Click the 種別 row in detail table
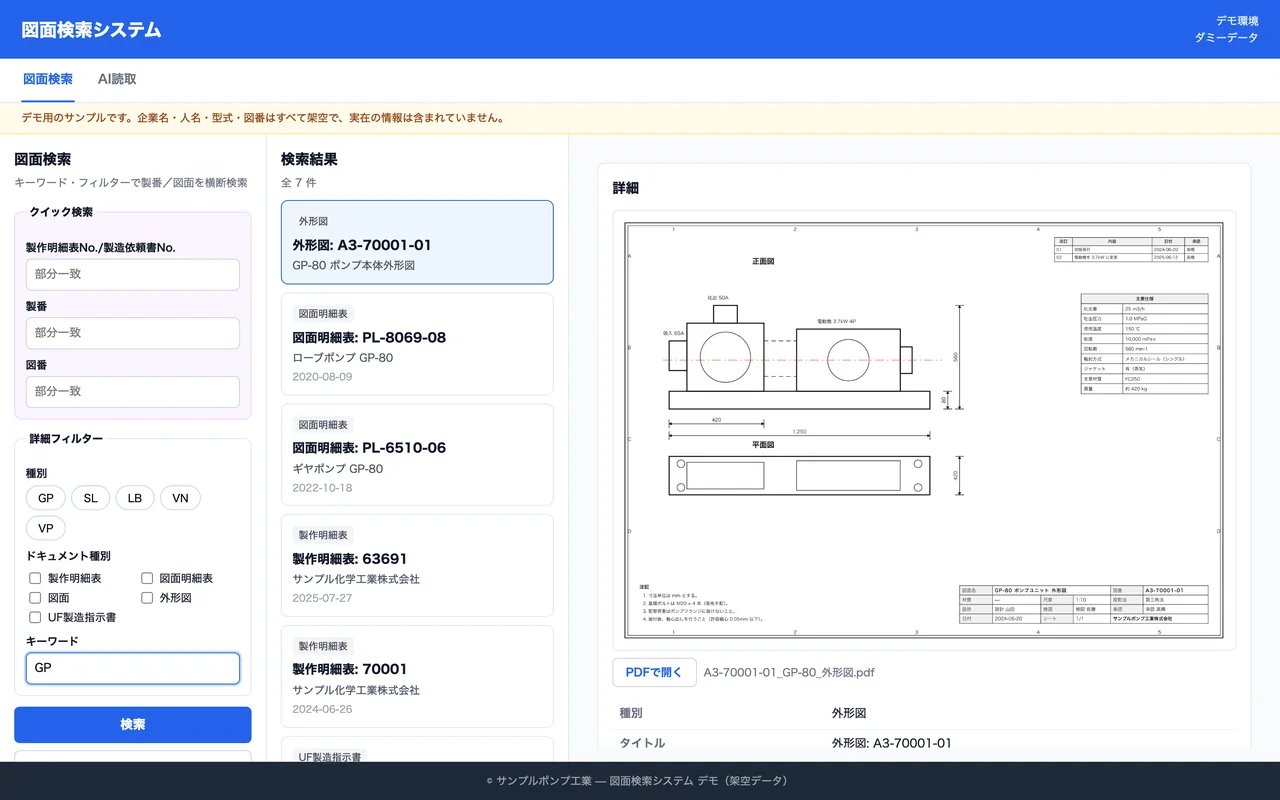This screenshot has width=1280, height=800. [x=924, y=714]
